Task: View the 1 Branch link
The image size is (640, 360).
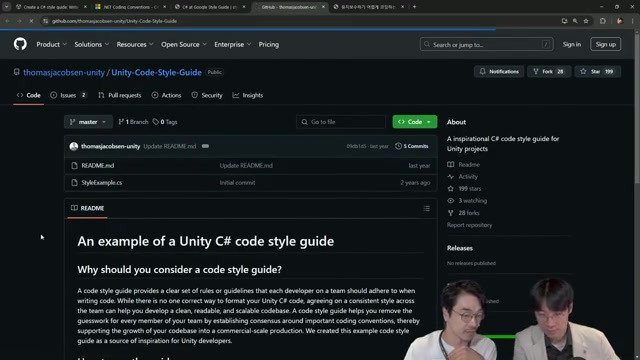Action: click(133, 122)
